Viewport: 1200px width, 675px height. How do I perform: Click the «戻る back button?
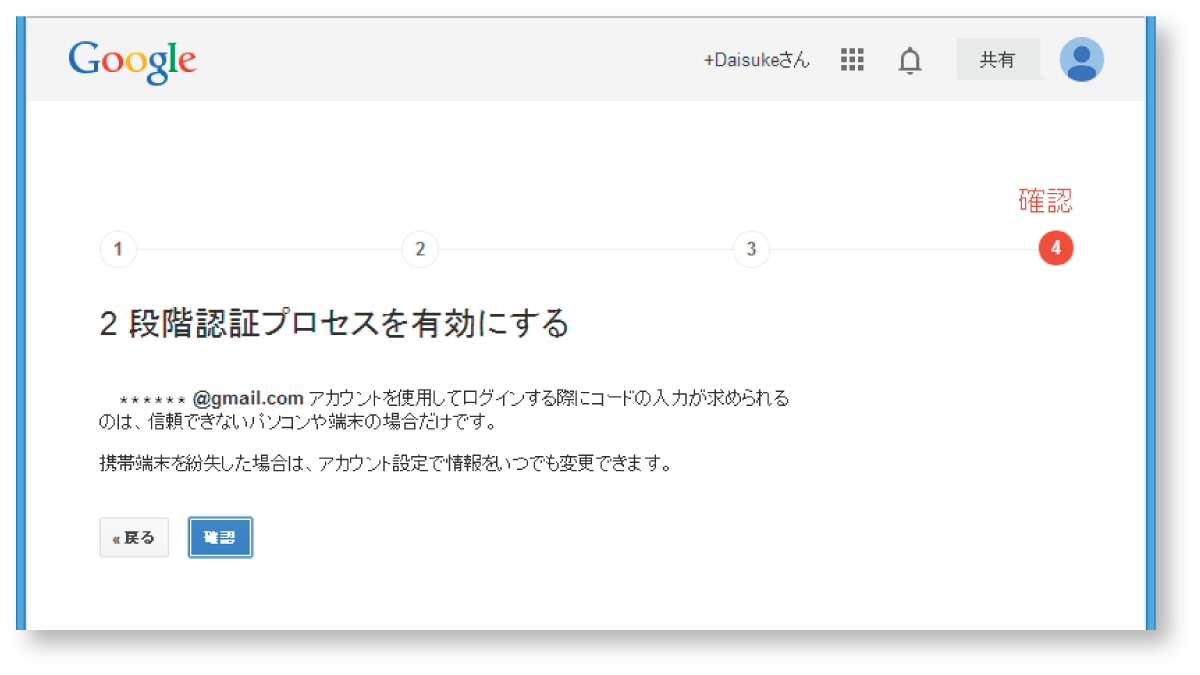134,538
